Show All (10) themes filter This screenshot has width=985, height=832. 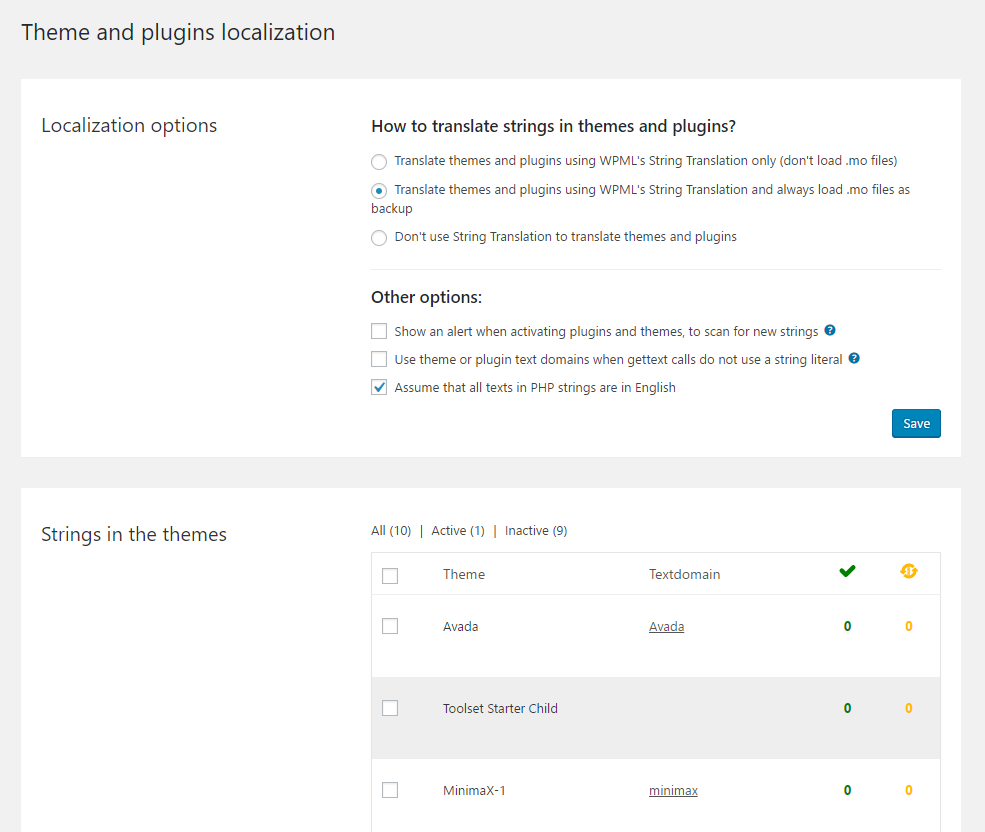[x=391, y=531]
